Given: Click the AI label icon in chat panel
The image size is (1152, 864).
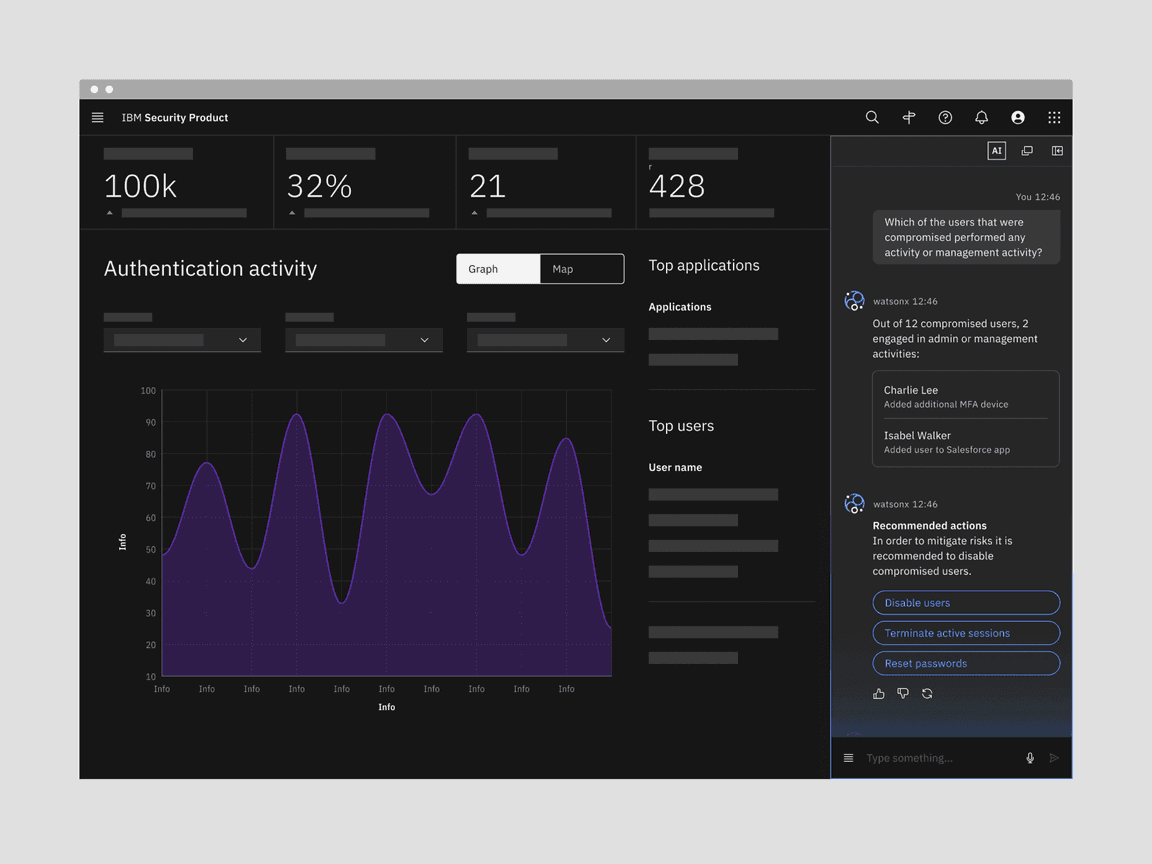Looking at the screenshot, I should (996, 150).
